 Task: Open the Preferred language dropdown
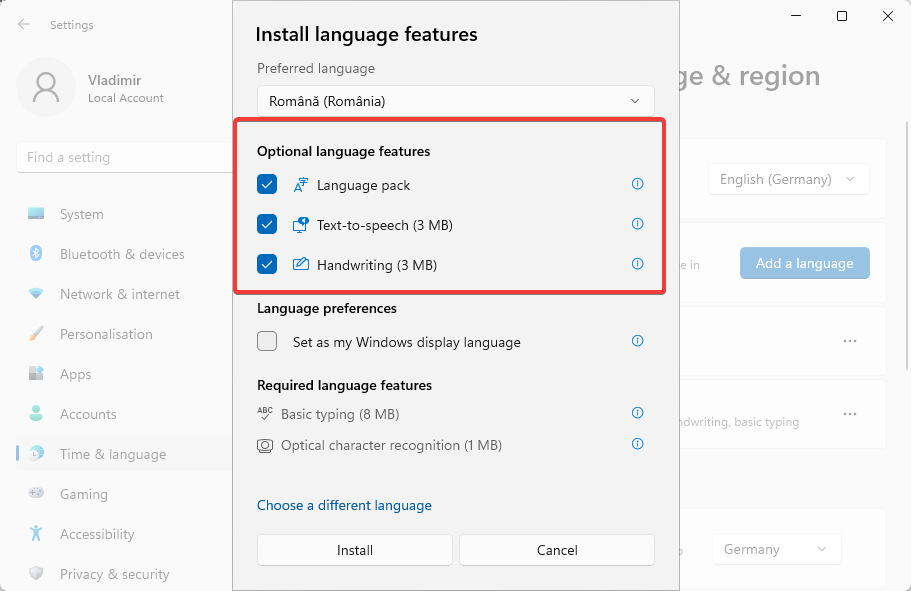[x=455, y=101]
